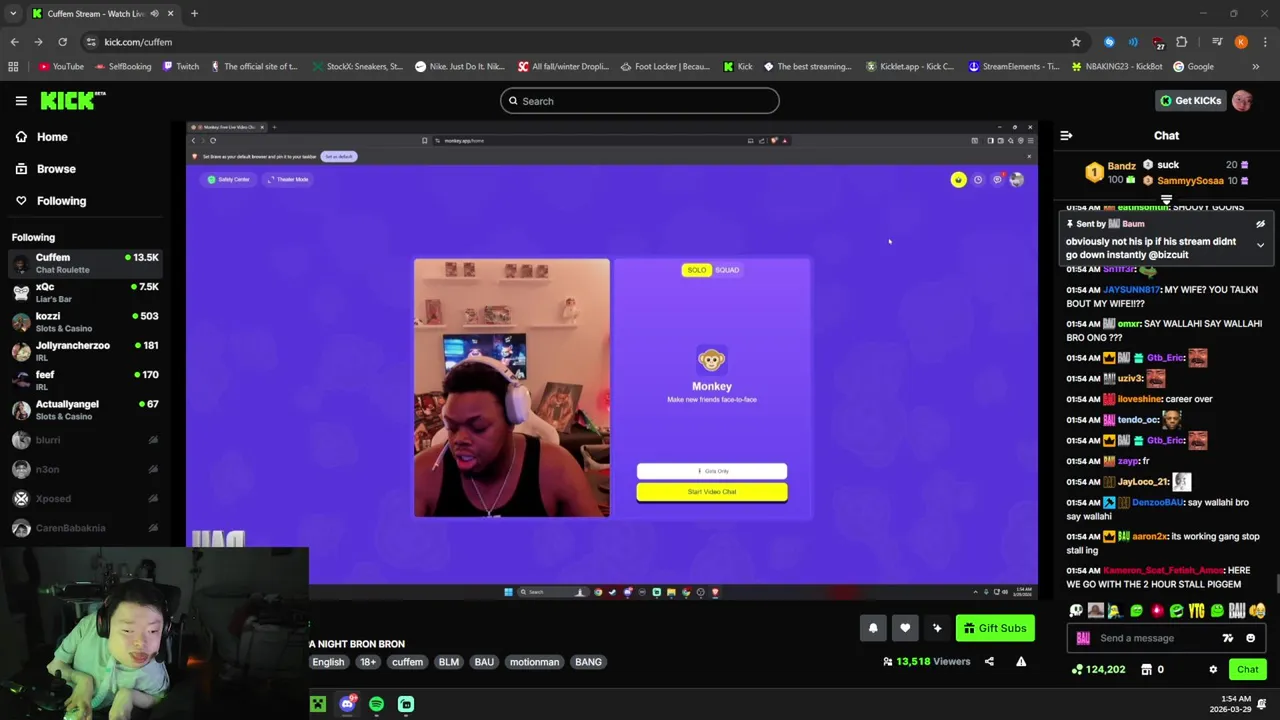The image size is (1280, 720).
Task: Select xQc in the Following list
Action: pyautogui.click(x=84, y=292)
